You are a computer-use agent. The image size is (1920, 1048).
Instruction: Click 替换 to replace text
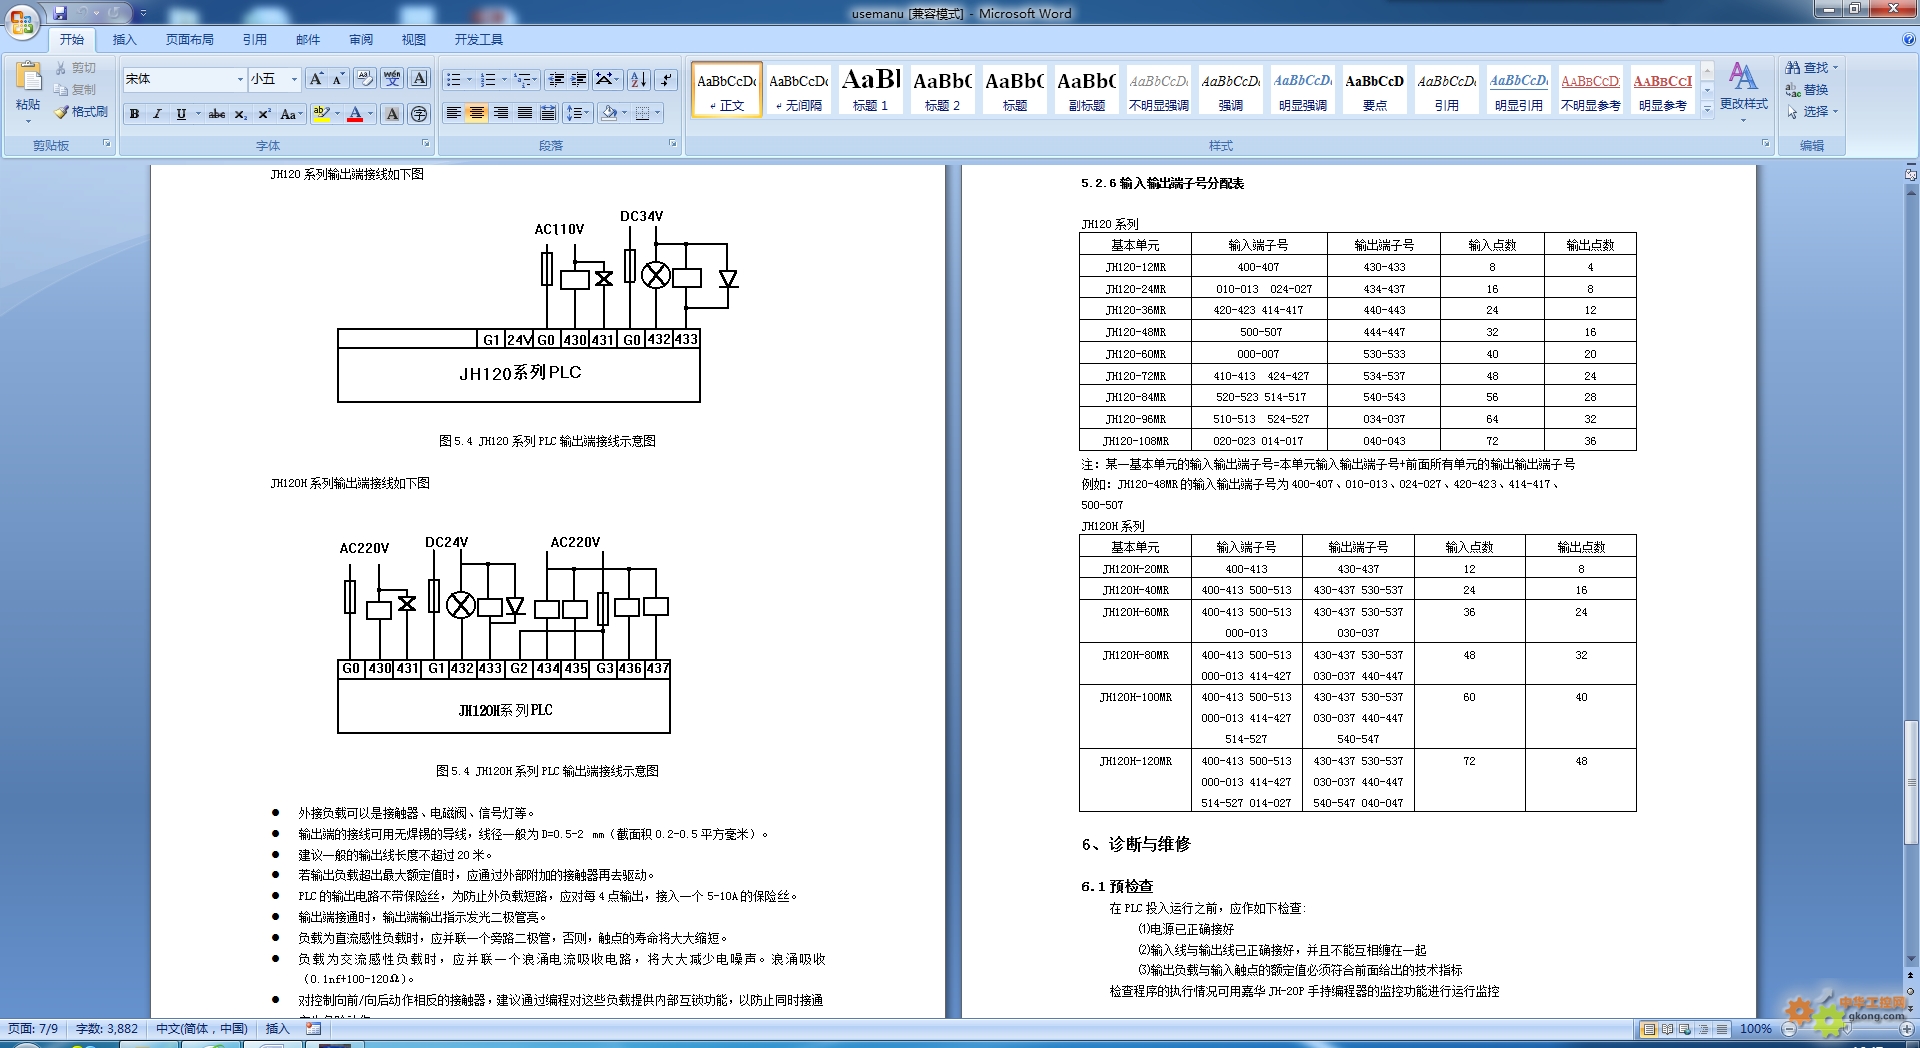click(1807, 89)
